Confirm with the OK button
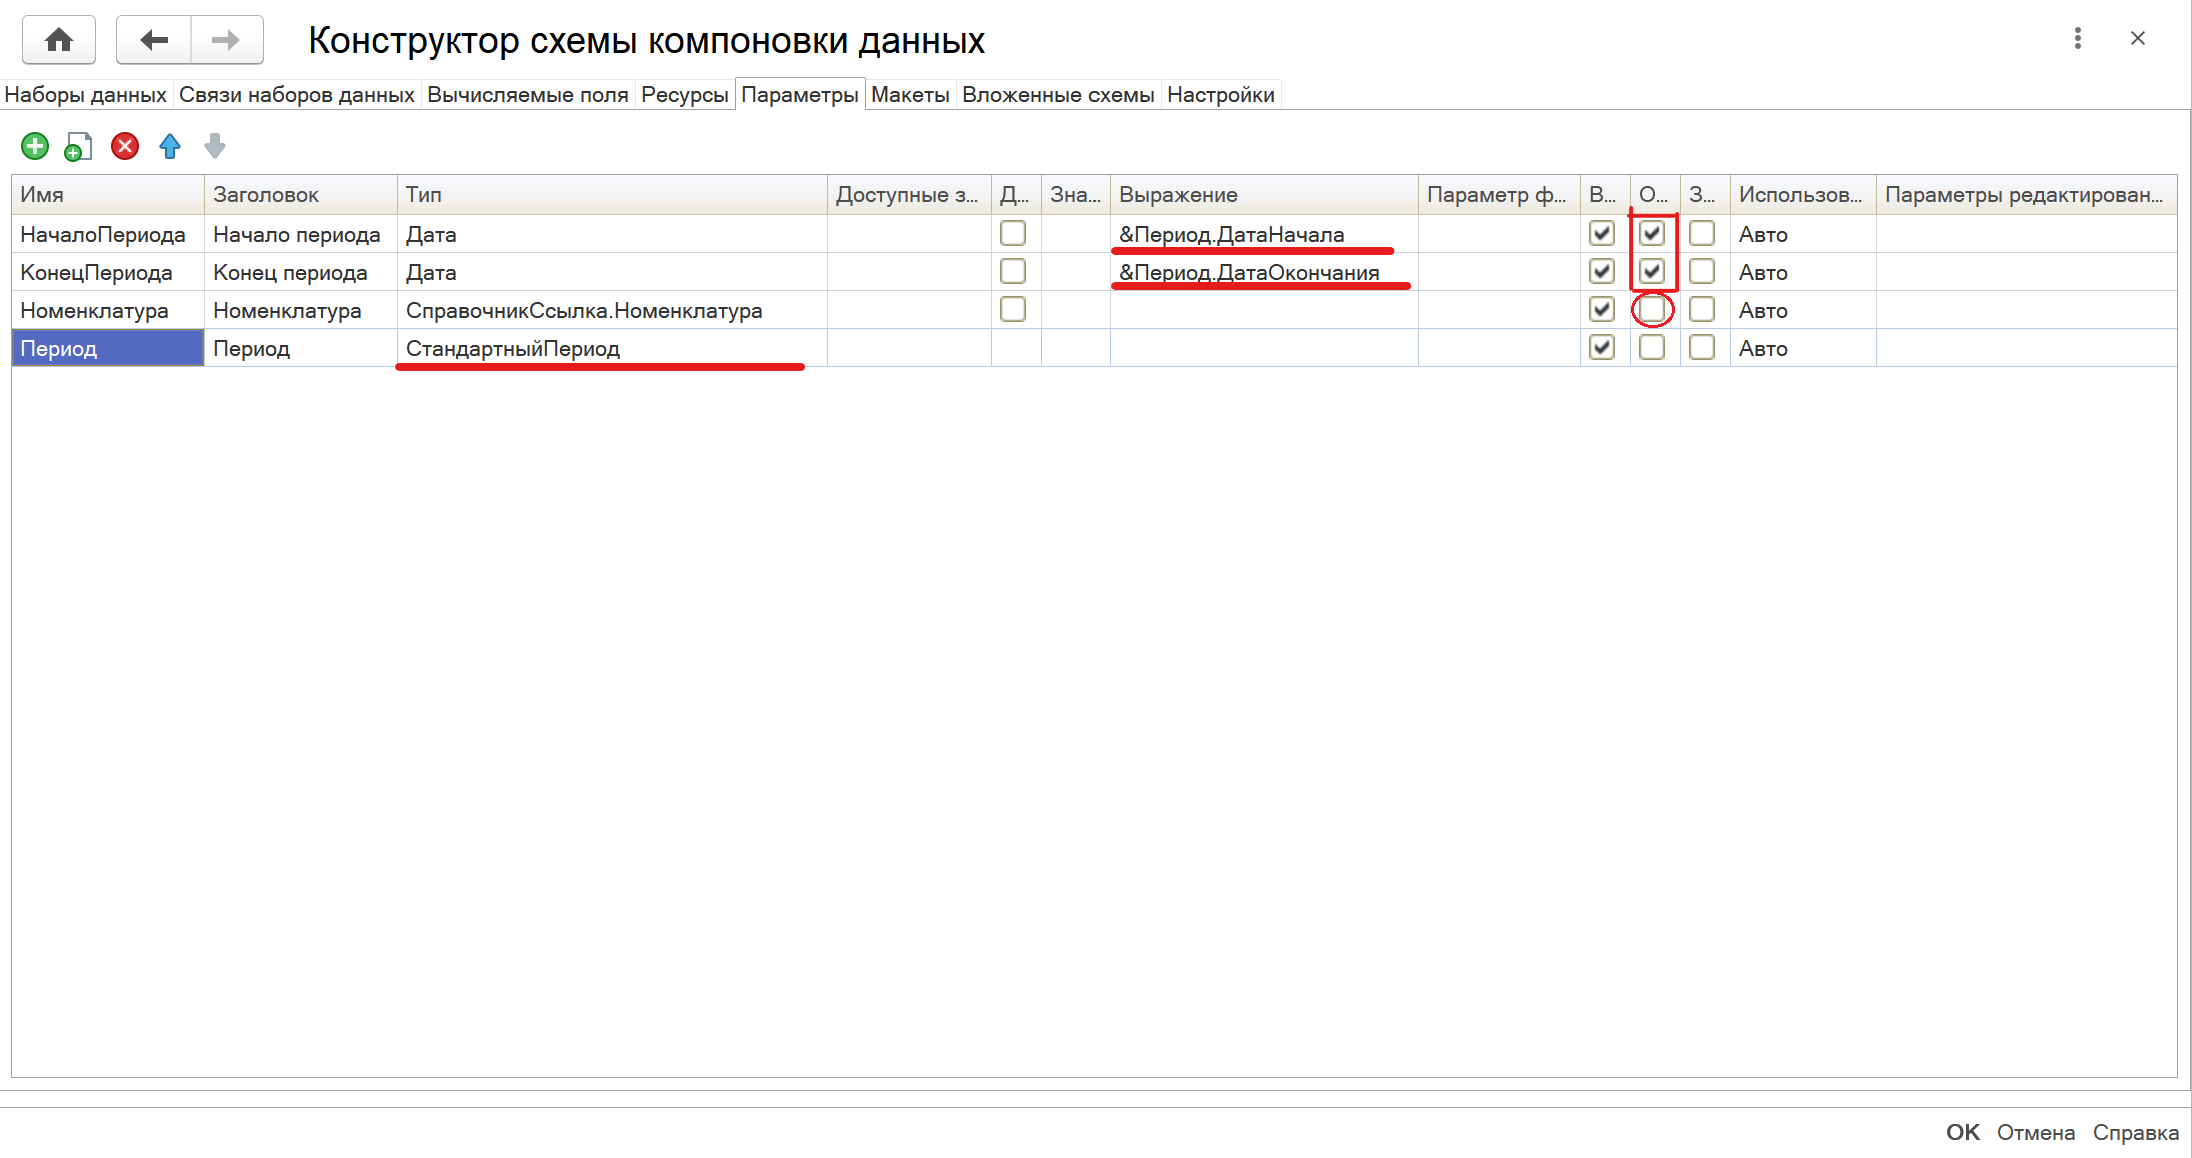2192x1158 pixels. (1963, 1132)
